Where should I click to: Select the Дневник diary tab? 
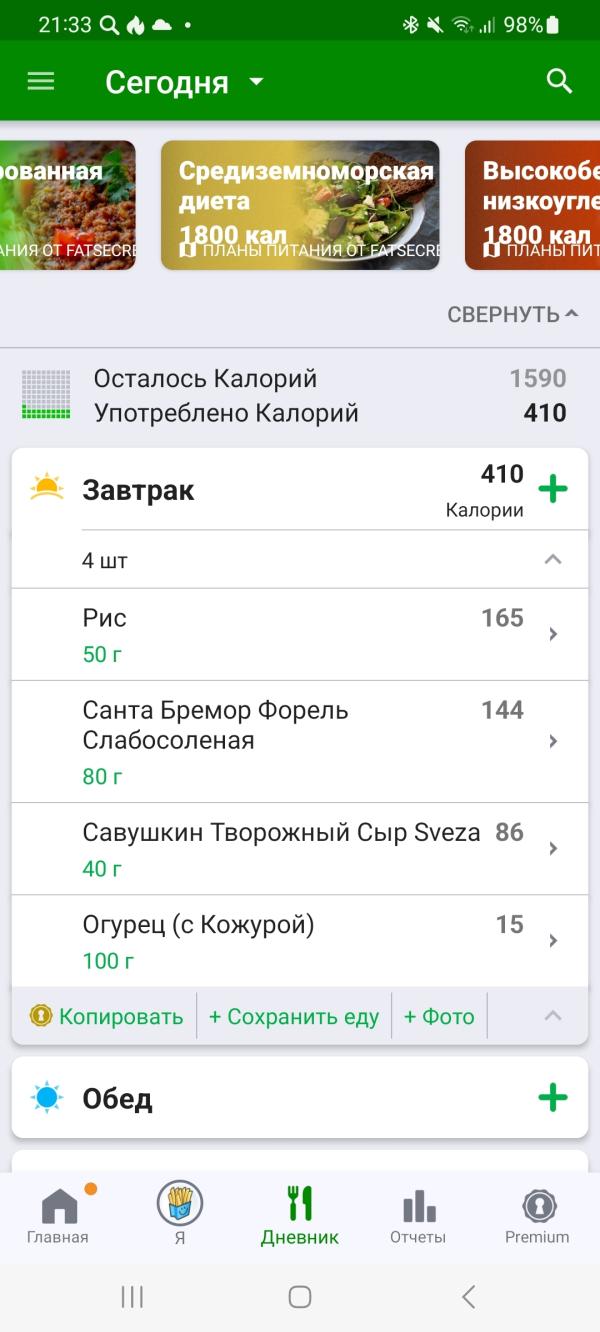click(x=300, y=1214)
